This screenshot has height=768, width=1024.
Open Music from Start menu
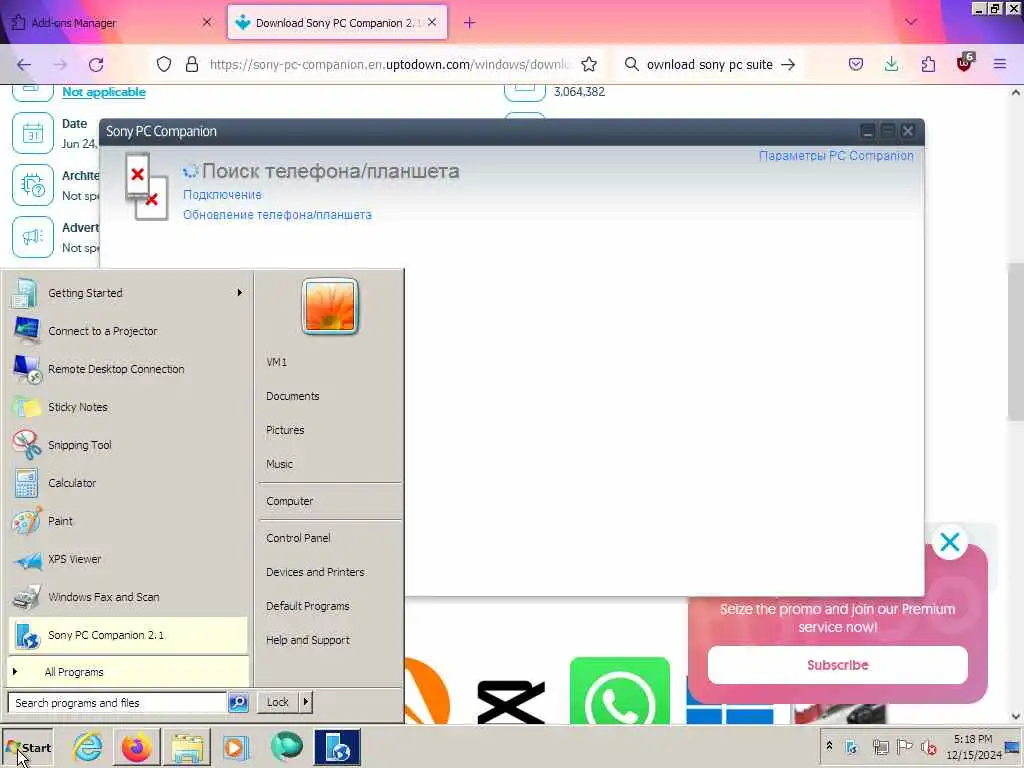pyautogui.click(x=280, y=464)
